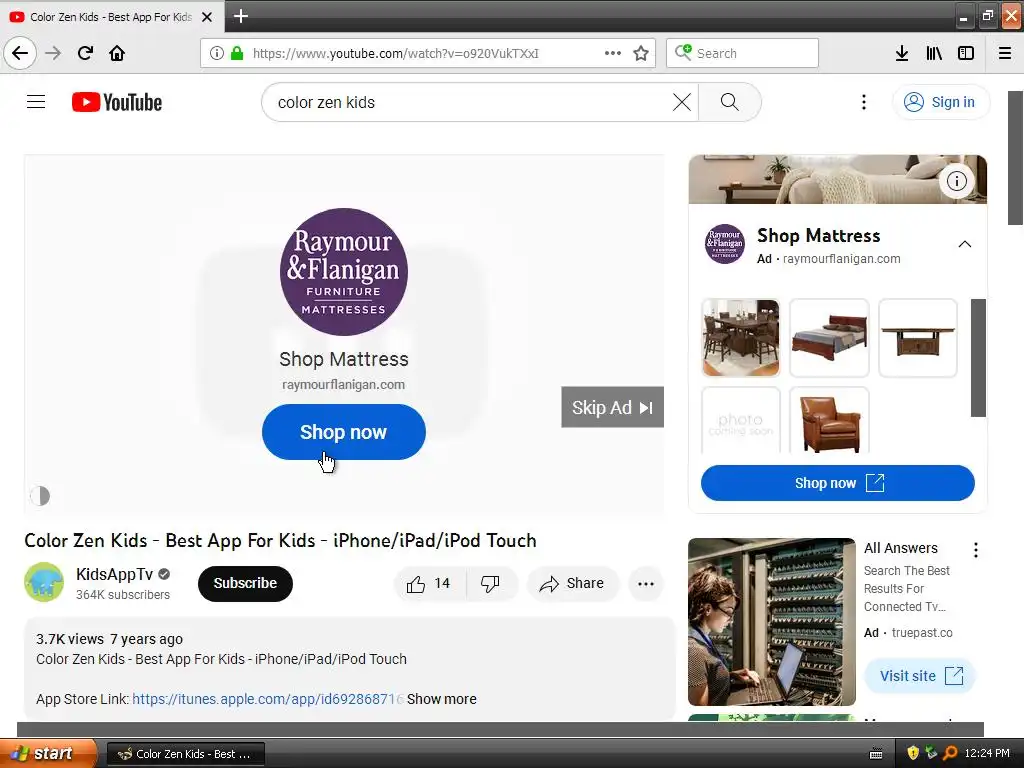Sign in to YouTube
The width and height of the screenshot is (1024, 768).
click(941, 102)
